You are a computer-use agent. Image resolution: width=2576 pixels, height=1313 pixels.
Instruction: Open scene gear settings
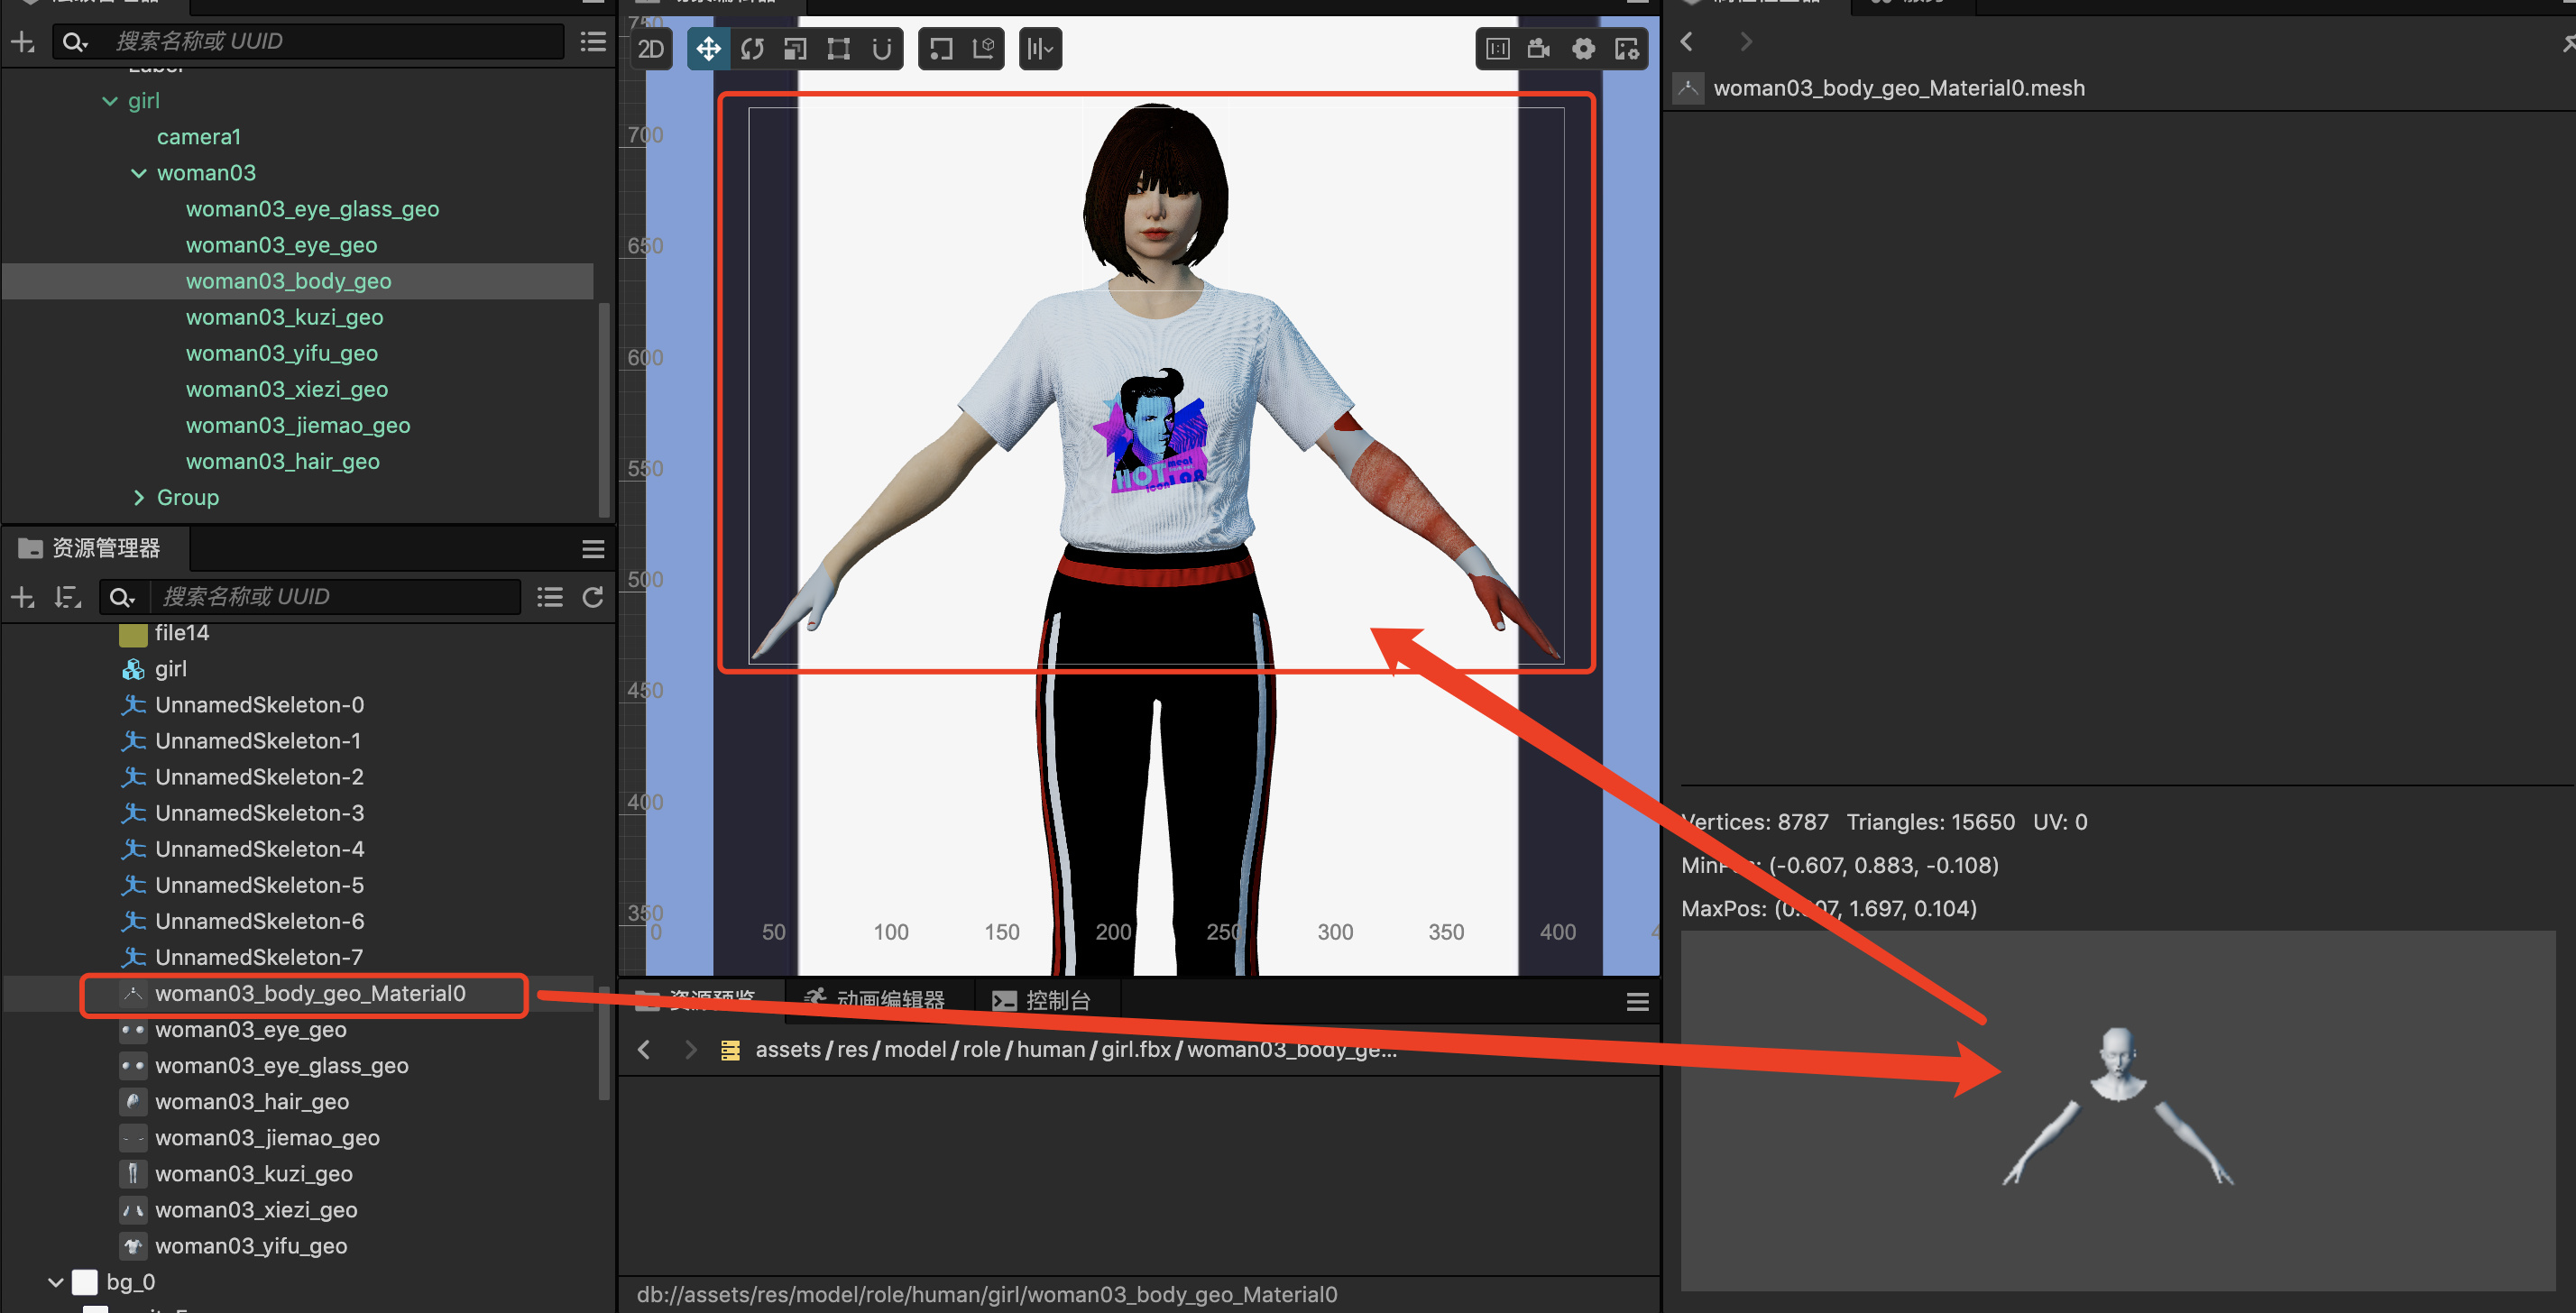1583,49
